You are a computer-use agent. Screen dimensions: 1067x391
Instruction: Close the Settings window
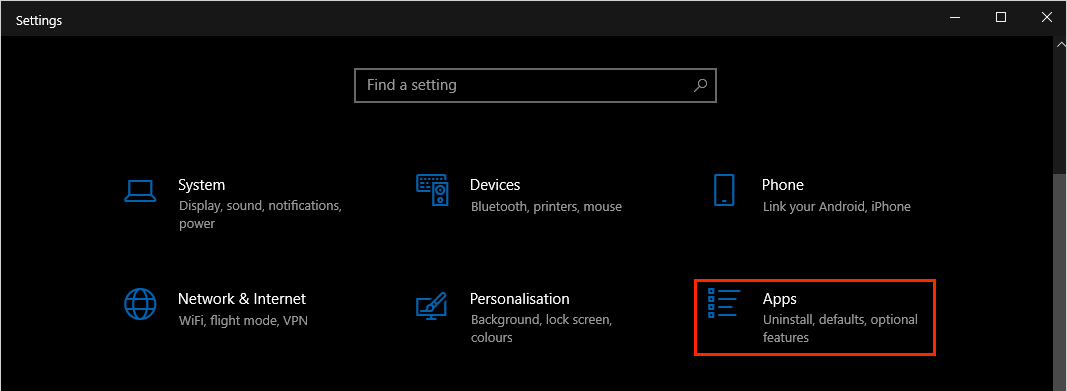1046,18
